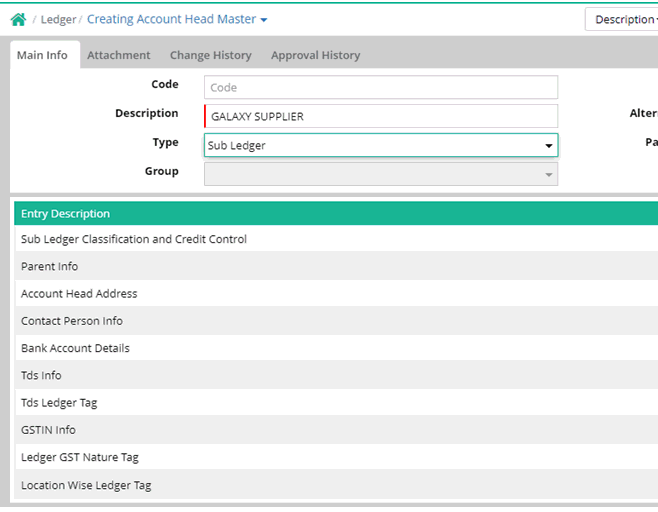
Task: Switch to the Main Info tab
Action: (x=42, y=55)
